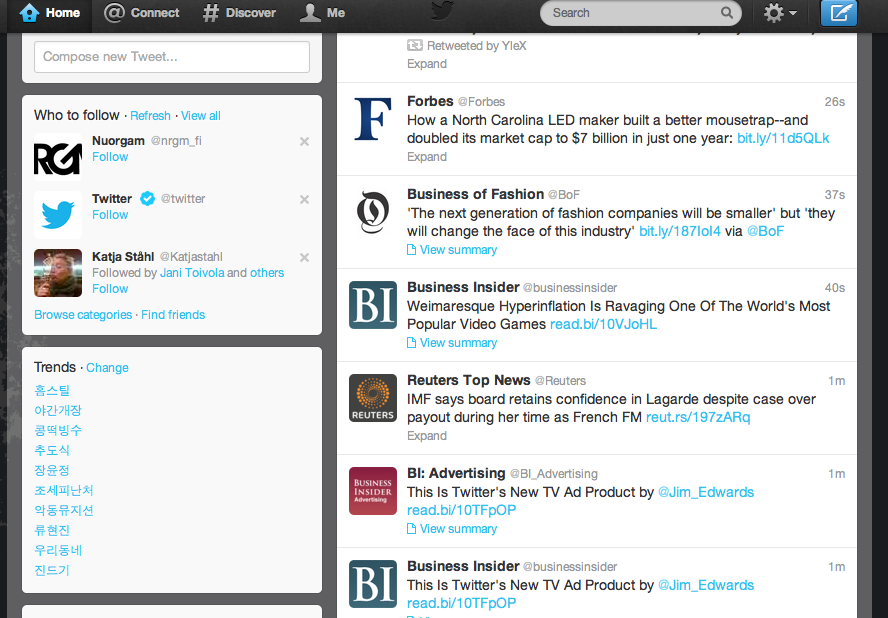Screen dimensions: 888x618
Task: Open the Discover tab
Action: pyautogui.click(x=239, y=13)
